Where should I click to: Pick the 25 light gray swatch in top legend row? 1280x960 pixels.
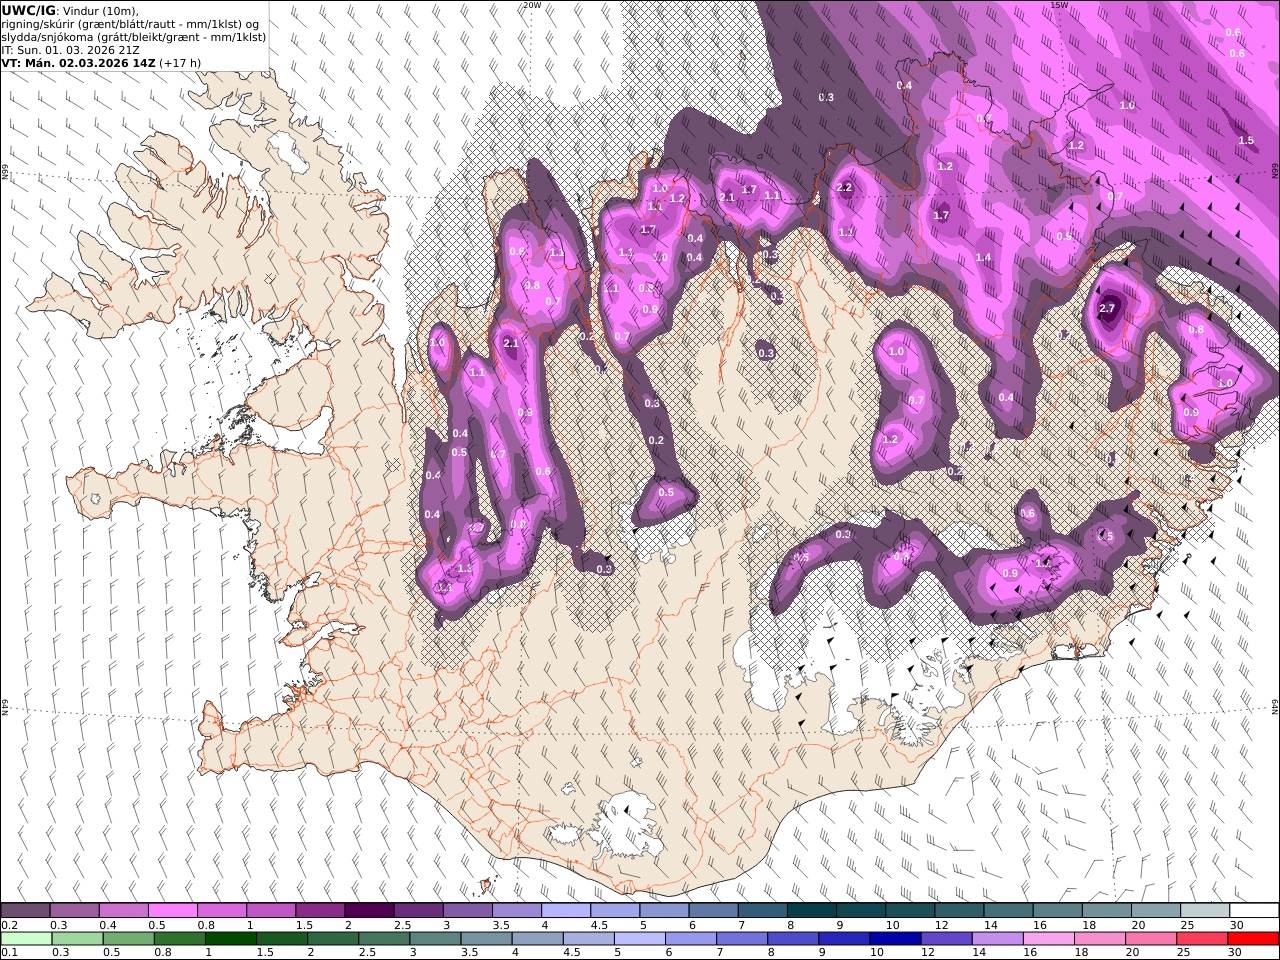pos(1205,911)
